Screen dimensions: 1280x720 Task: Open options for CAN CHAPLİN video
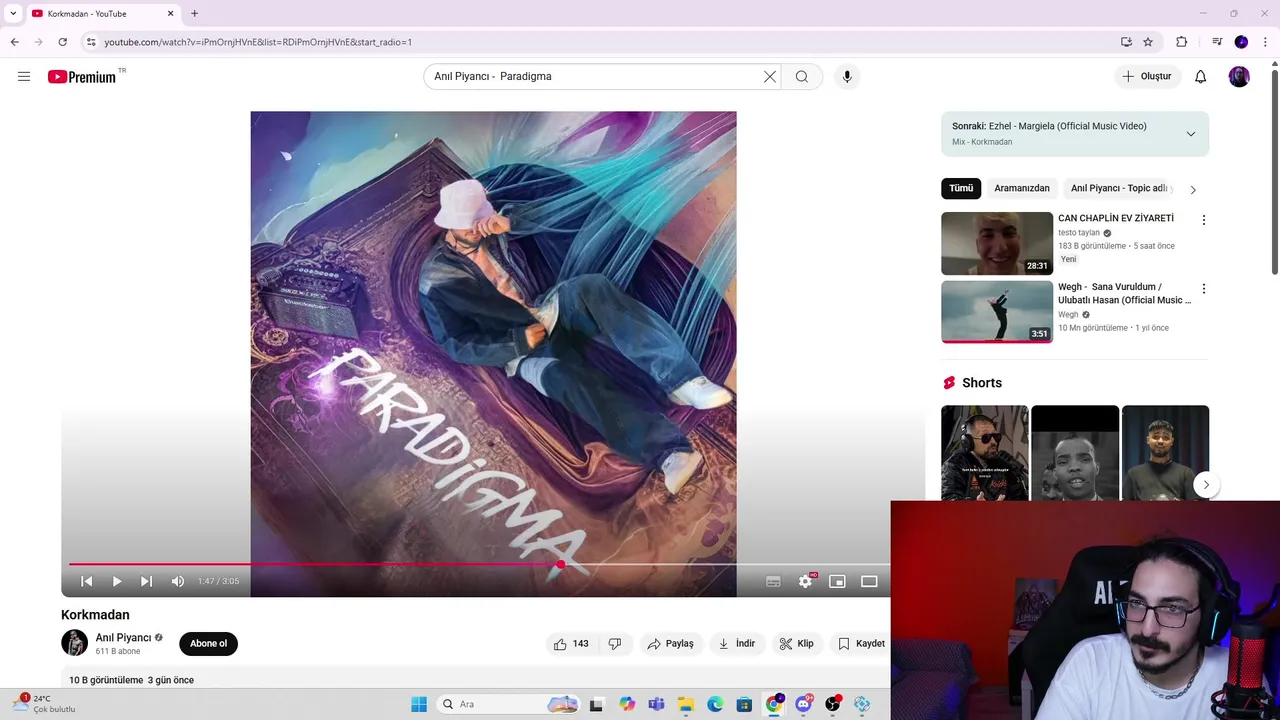pyautogui.click(x=1204, y=220)
